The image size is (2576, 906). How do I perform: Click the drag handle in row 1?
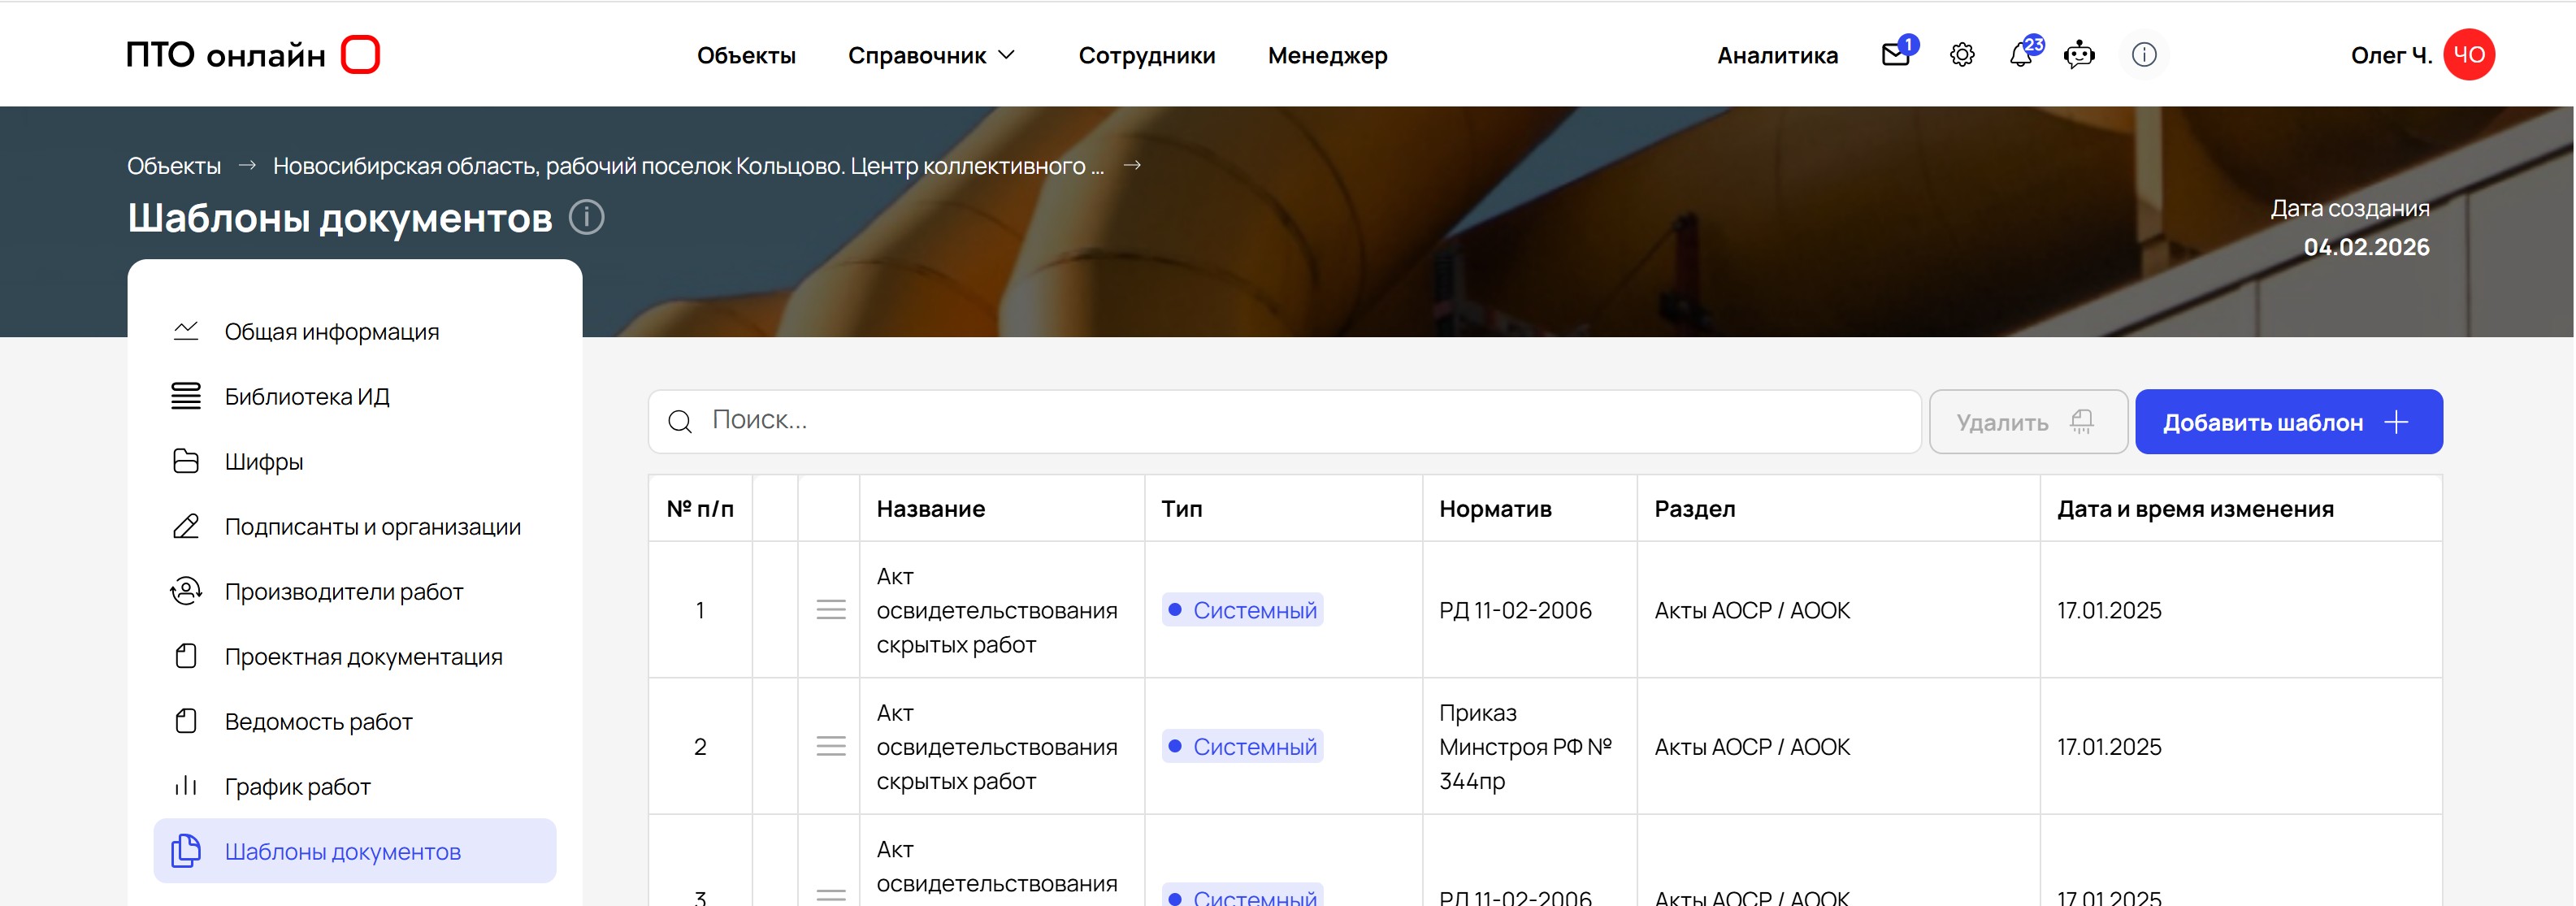[x=831, y=610]
